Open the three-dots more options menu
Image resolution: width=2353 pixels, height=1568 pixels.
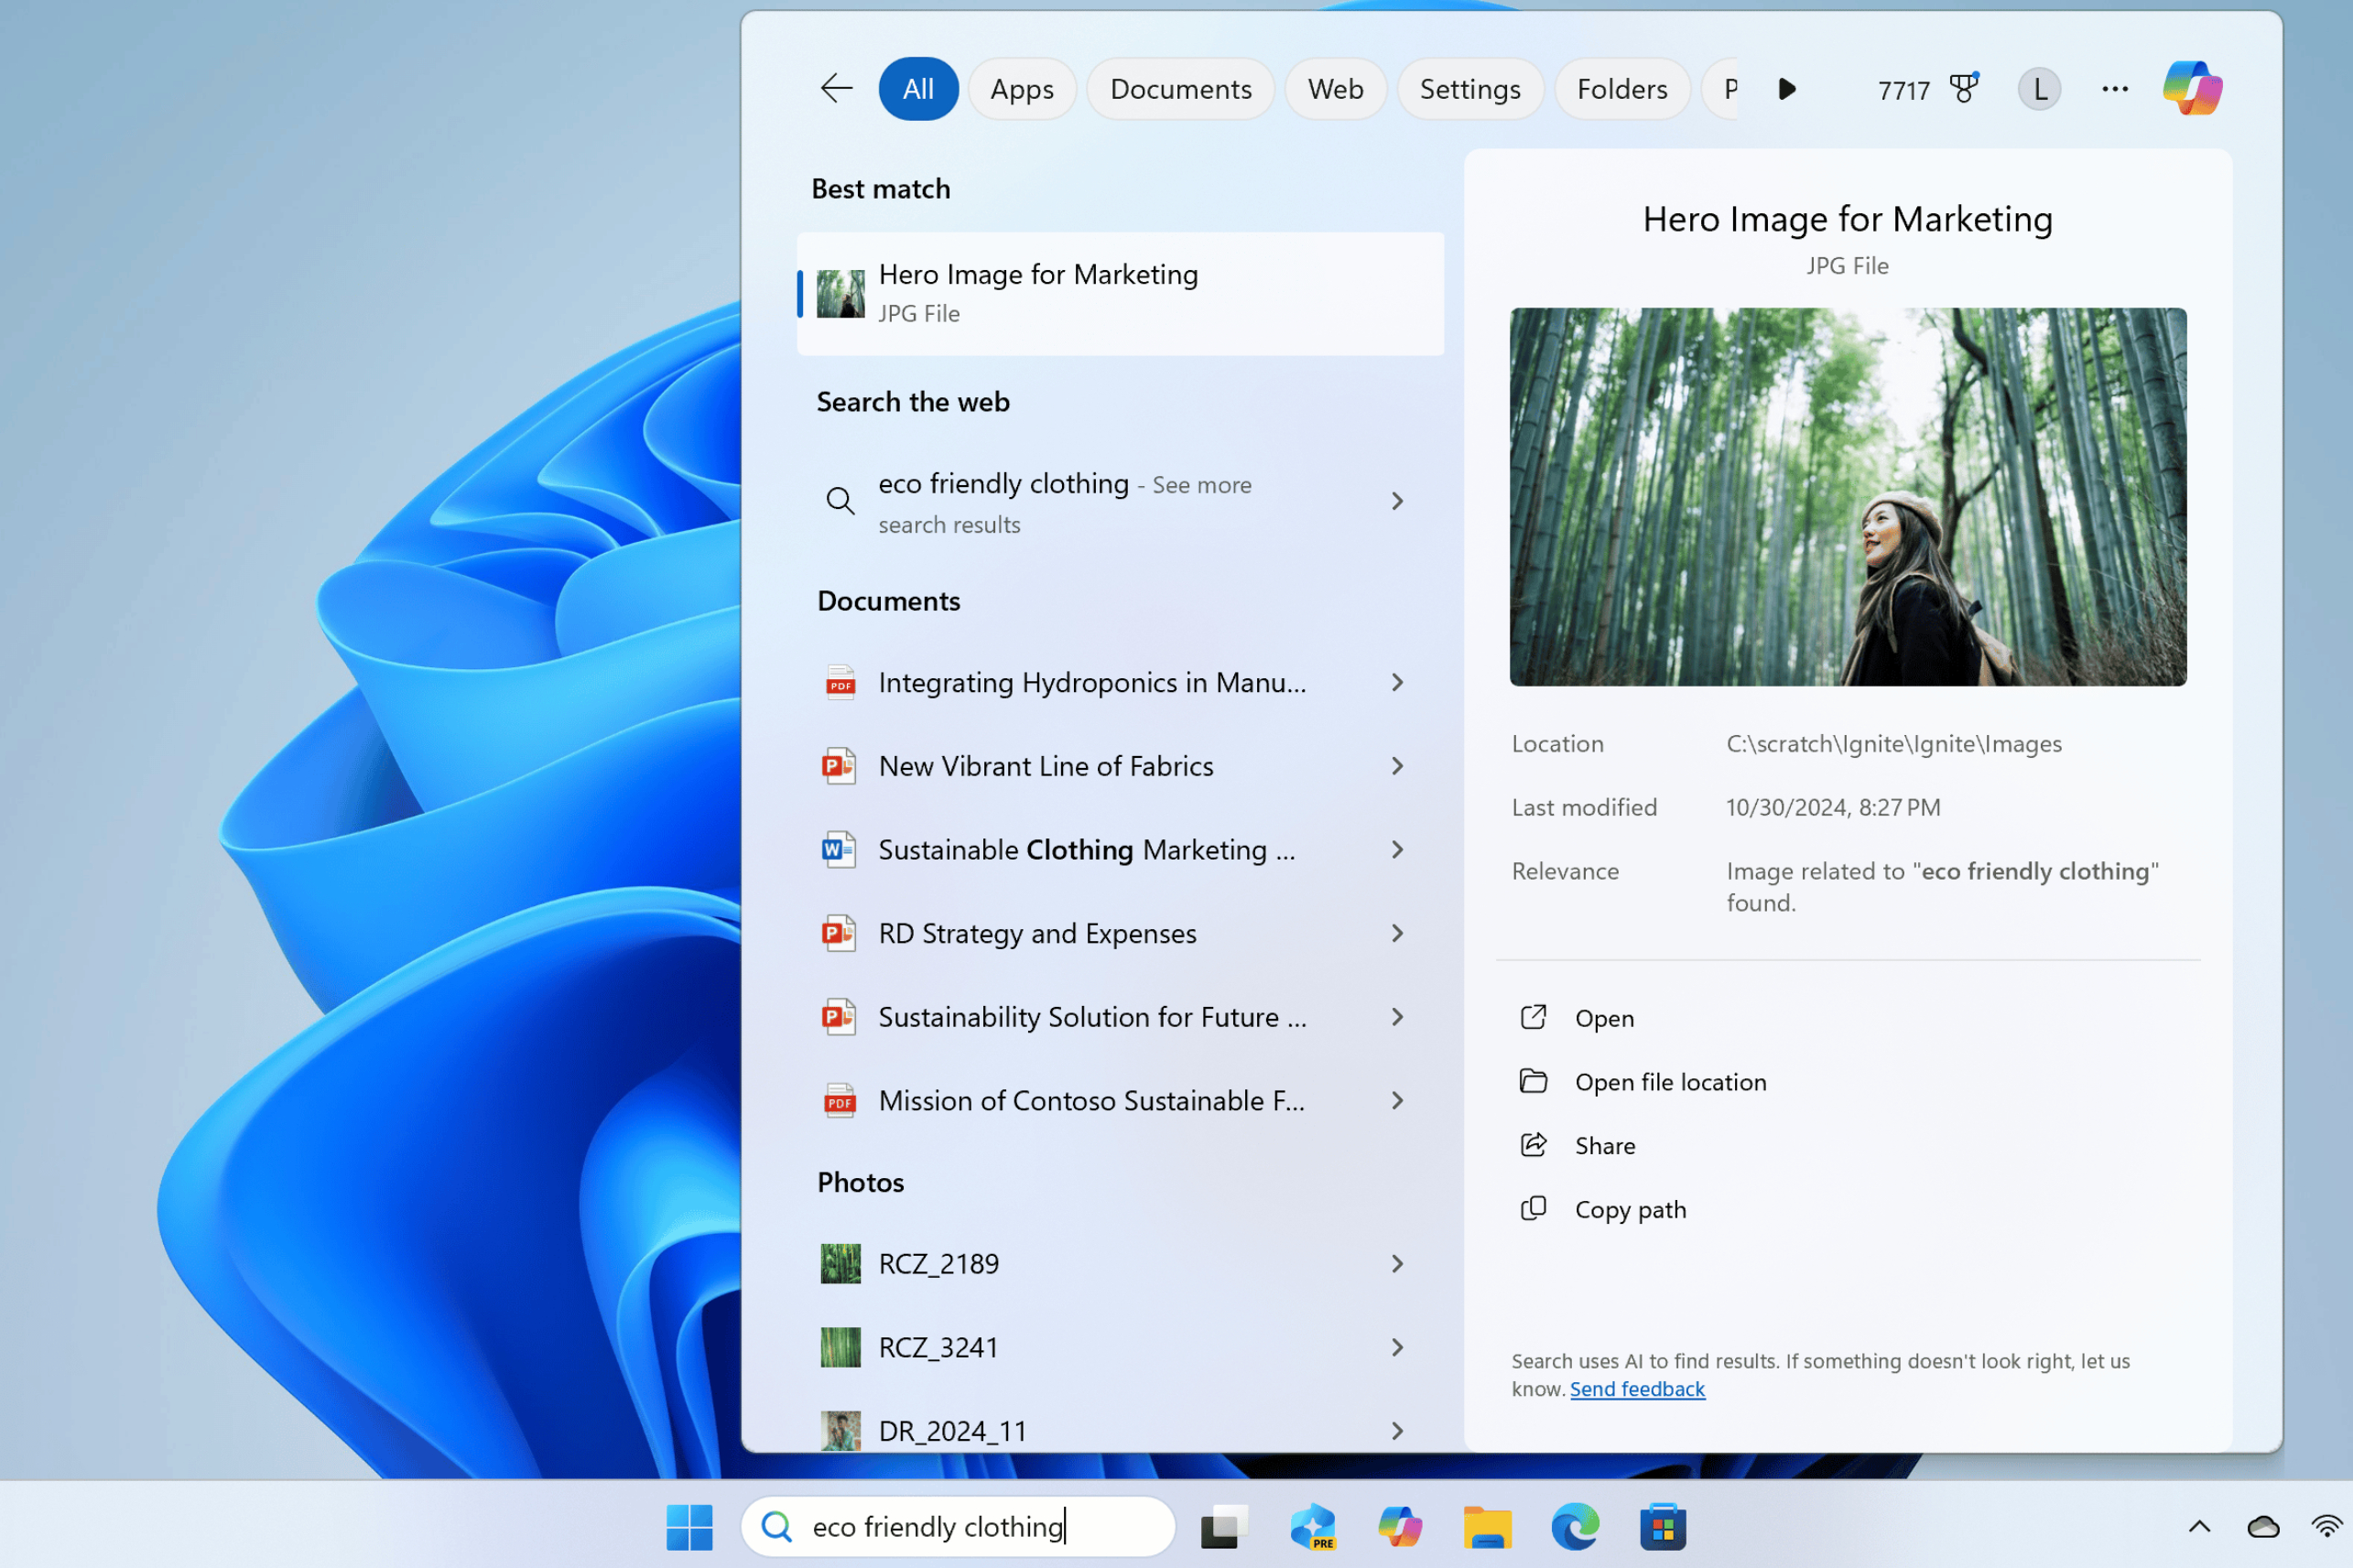click(x=2114, y=88)
